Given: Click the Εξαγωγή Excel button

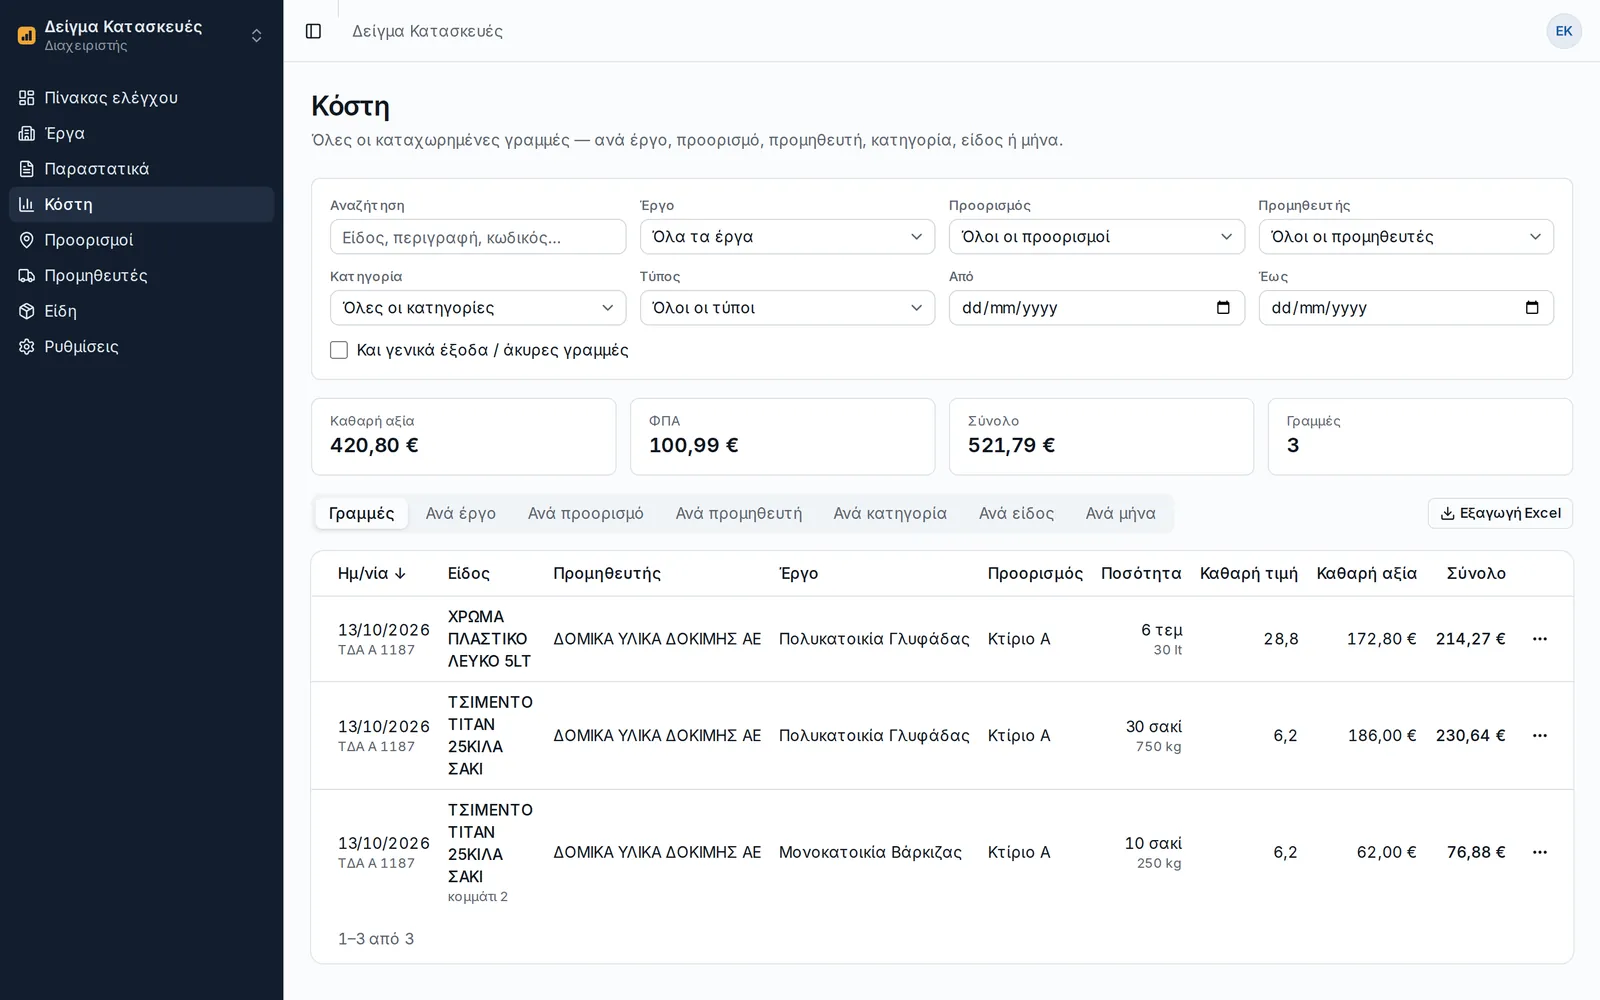Looking at the screenshot, I should pos(1500,513).
